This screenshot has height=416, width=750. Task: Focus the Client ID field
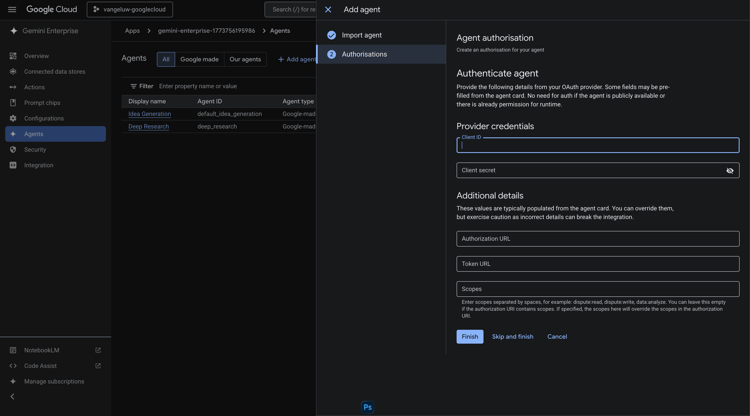tap(598, 145)
